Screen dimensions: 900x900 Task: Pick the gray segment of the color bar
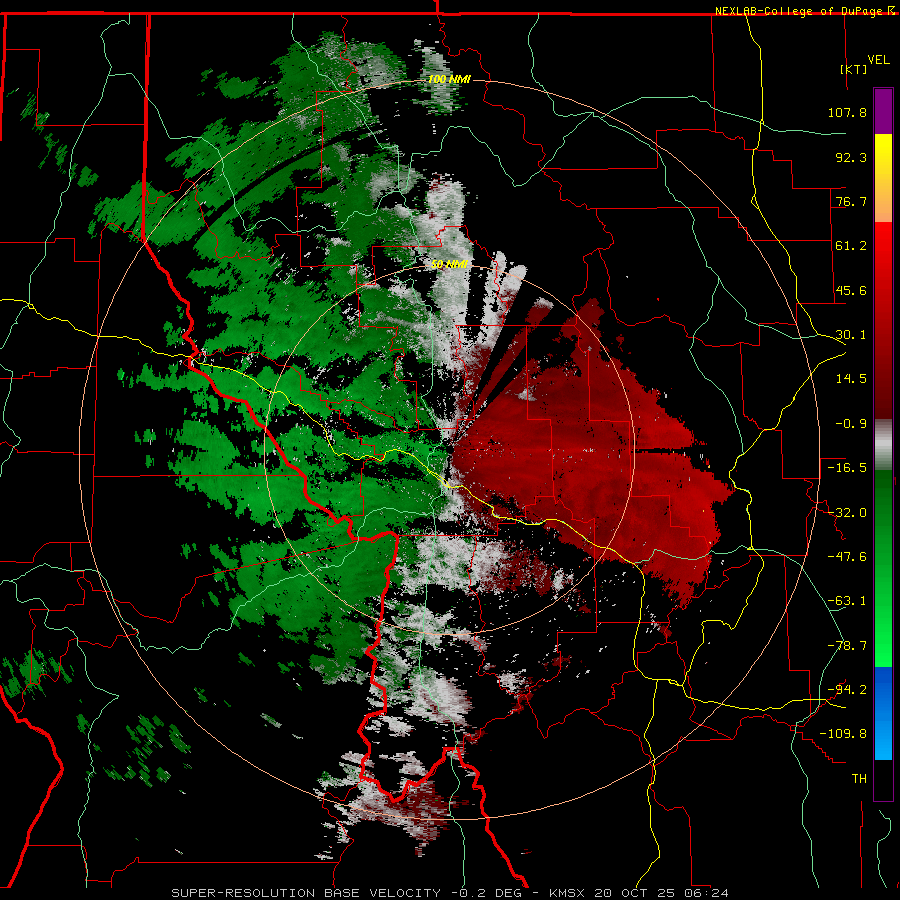(x=883, y=444)
